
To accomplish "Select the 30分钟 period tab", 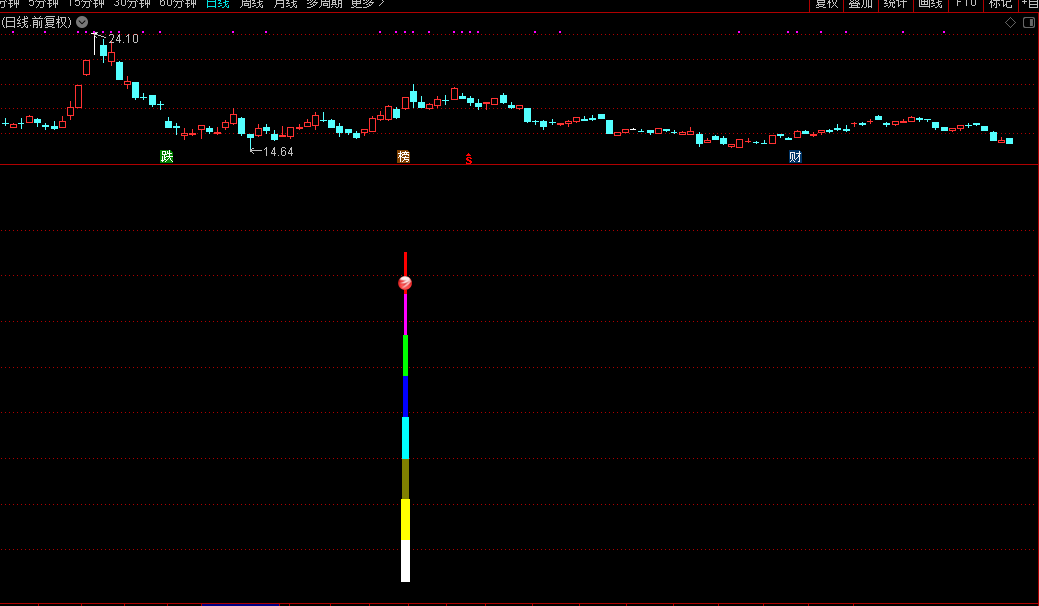I will [x=132, y=4].
